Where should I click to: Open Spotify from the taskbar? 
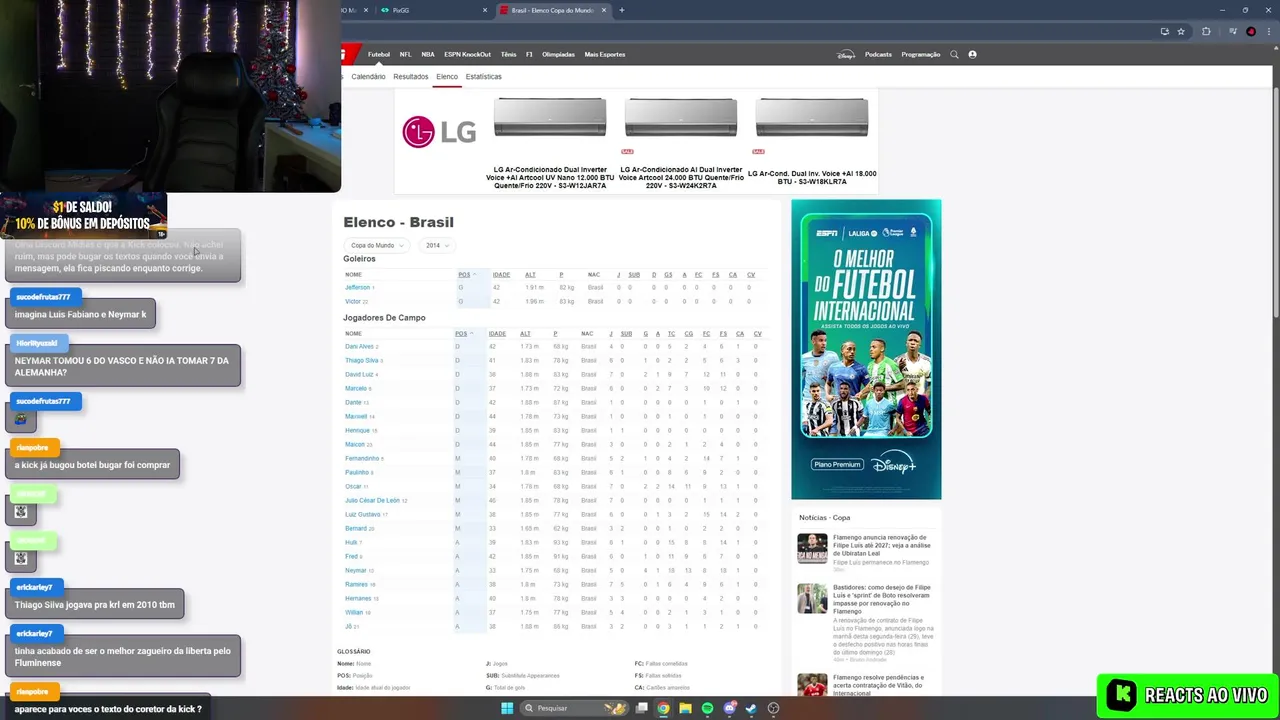[x=707, y=708]
